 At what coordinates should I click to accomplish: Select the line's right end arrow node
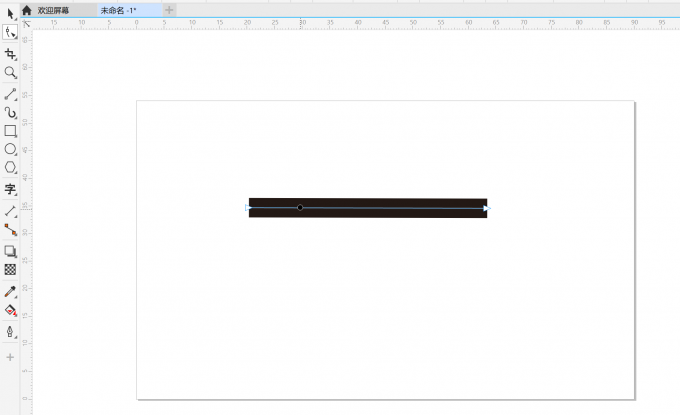click(487, 209)
